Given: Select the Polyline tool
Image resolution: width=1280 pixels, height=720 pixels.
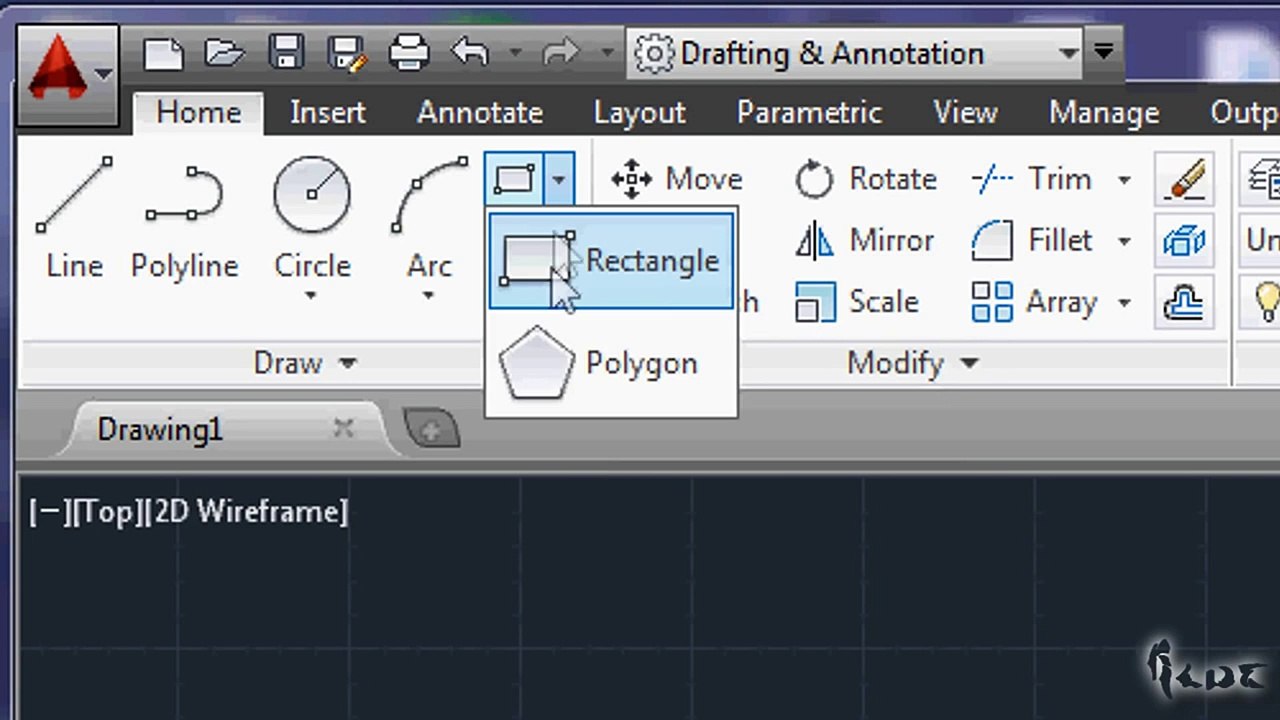Looking at the screenshot, I should coord(184,218).
